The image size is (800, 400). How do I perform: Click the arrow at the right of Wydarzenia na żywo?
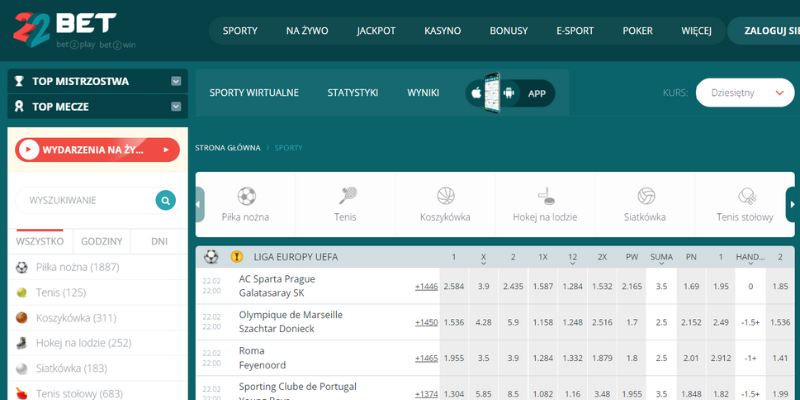[166, 150]
